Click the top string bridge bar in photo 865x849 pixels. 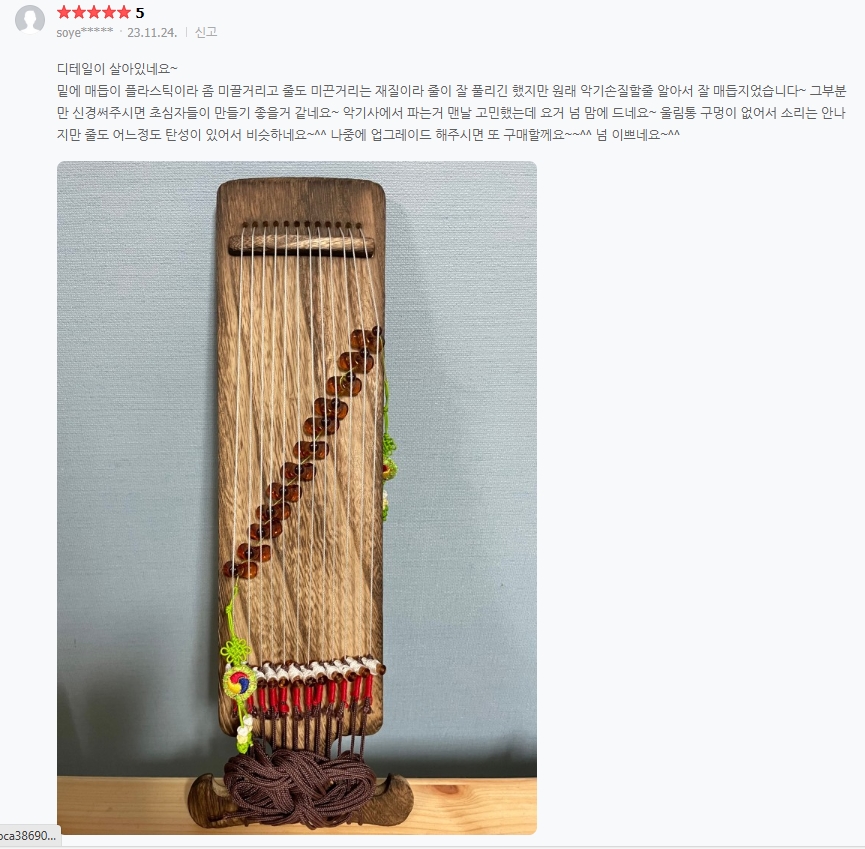click(x=301, y=244)
